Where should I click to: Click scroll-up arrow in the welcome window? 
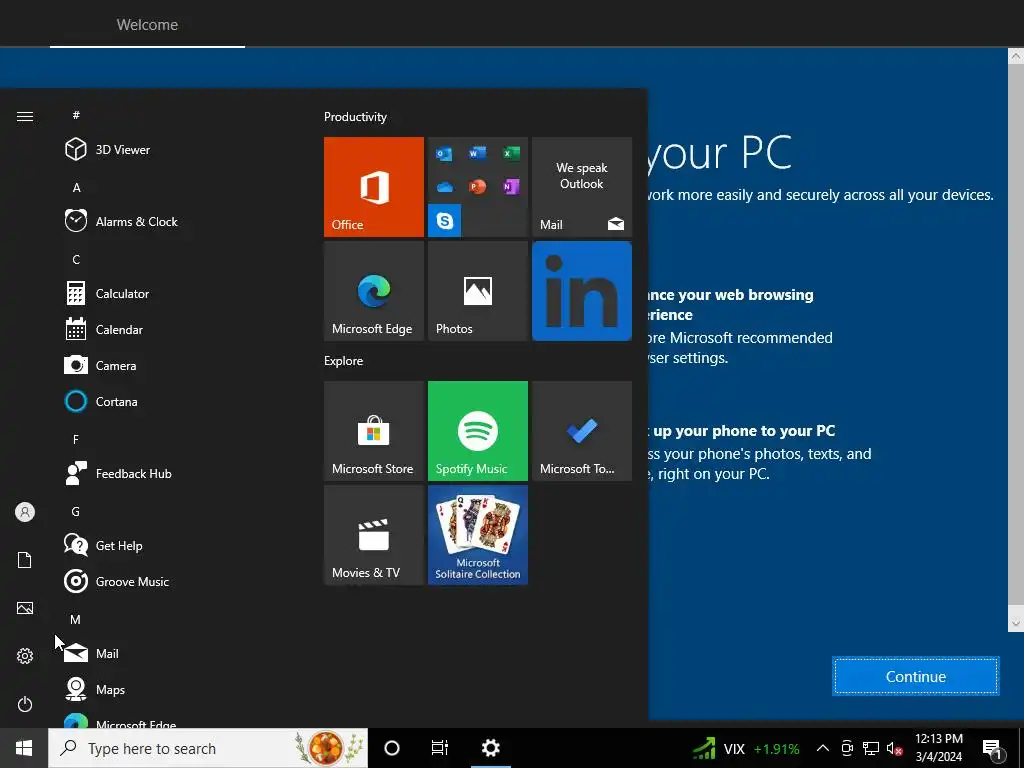1016,56
